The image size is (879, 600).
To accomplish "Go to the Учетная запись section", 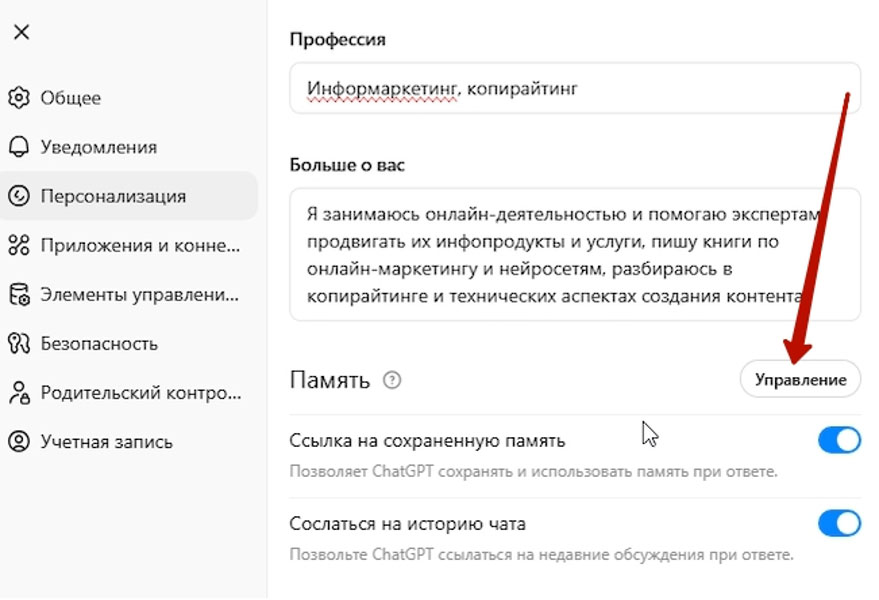I will pyautogui.click(x=106, y=441).
